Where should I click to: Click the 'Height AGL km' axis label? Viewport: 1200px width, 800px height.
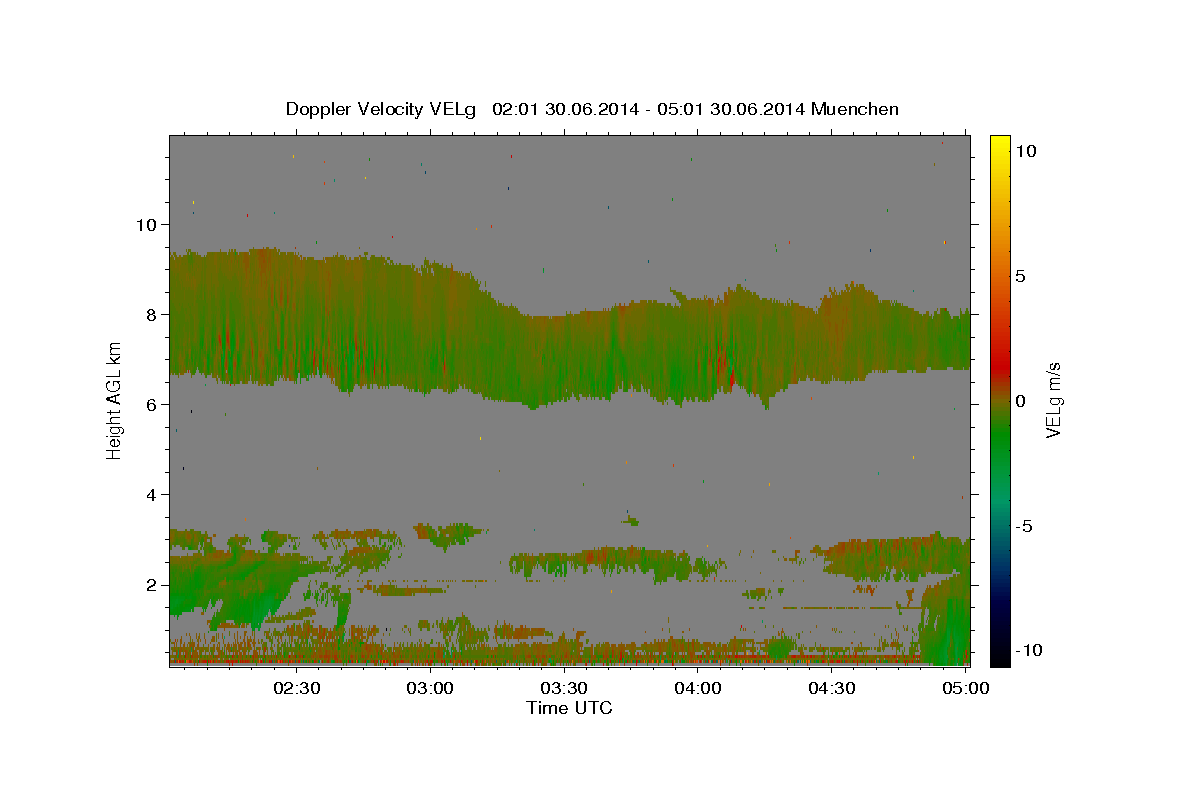[x=115, y=401]
